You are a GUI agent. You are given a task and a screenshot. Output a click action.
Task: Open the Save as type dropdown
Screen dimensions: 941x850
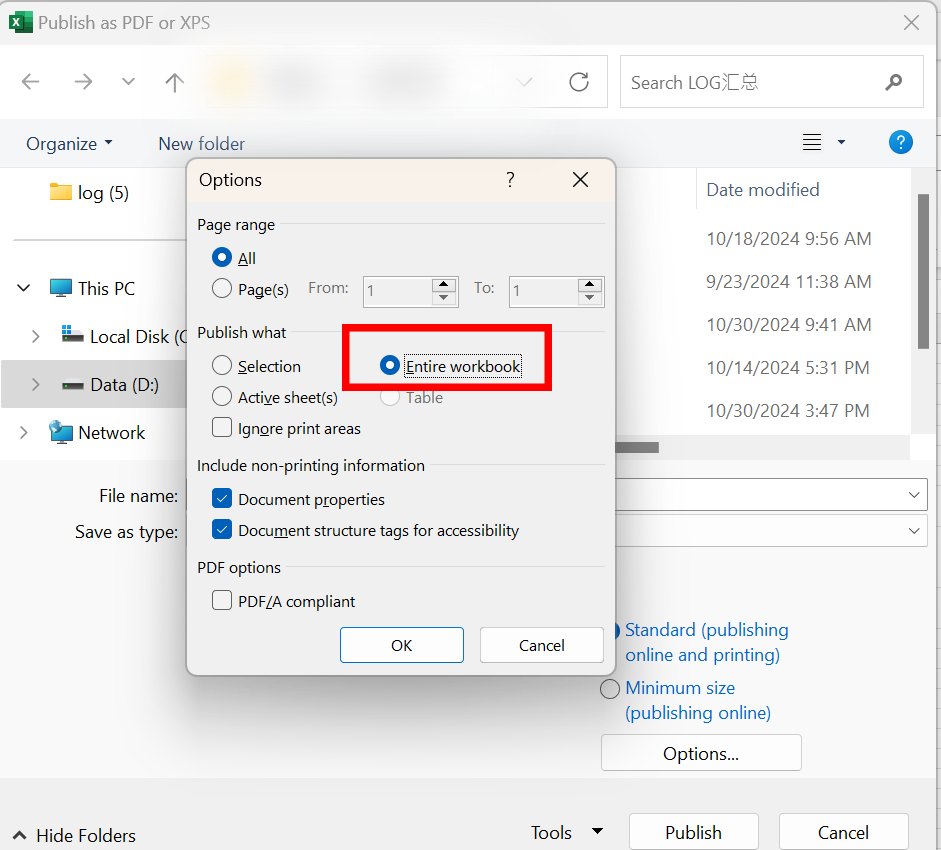(x=911, y=531)
